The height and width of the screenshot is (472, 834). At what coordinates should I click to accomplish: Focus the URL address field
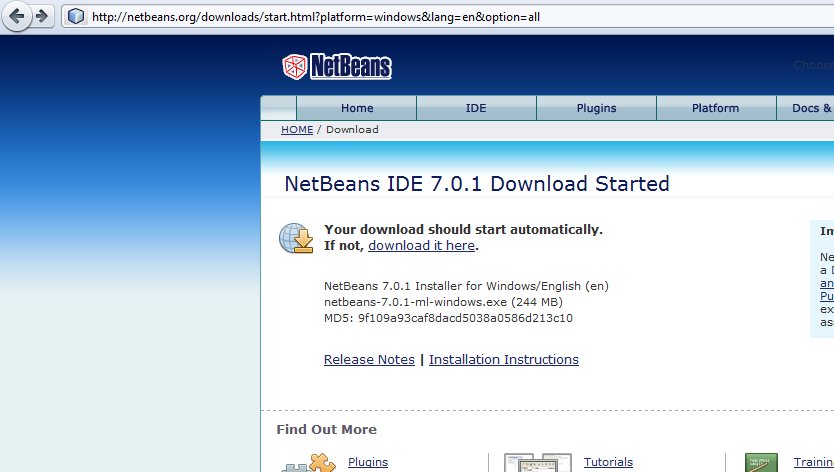coord(400,17)
